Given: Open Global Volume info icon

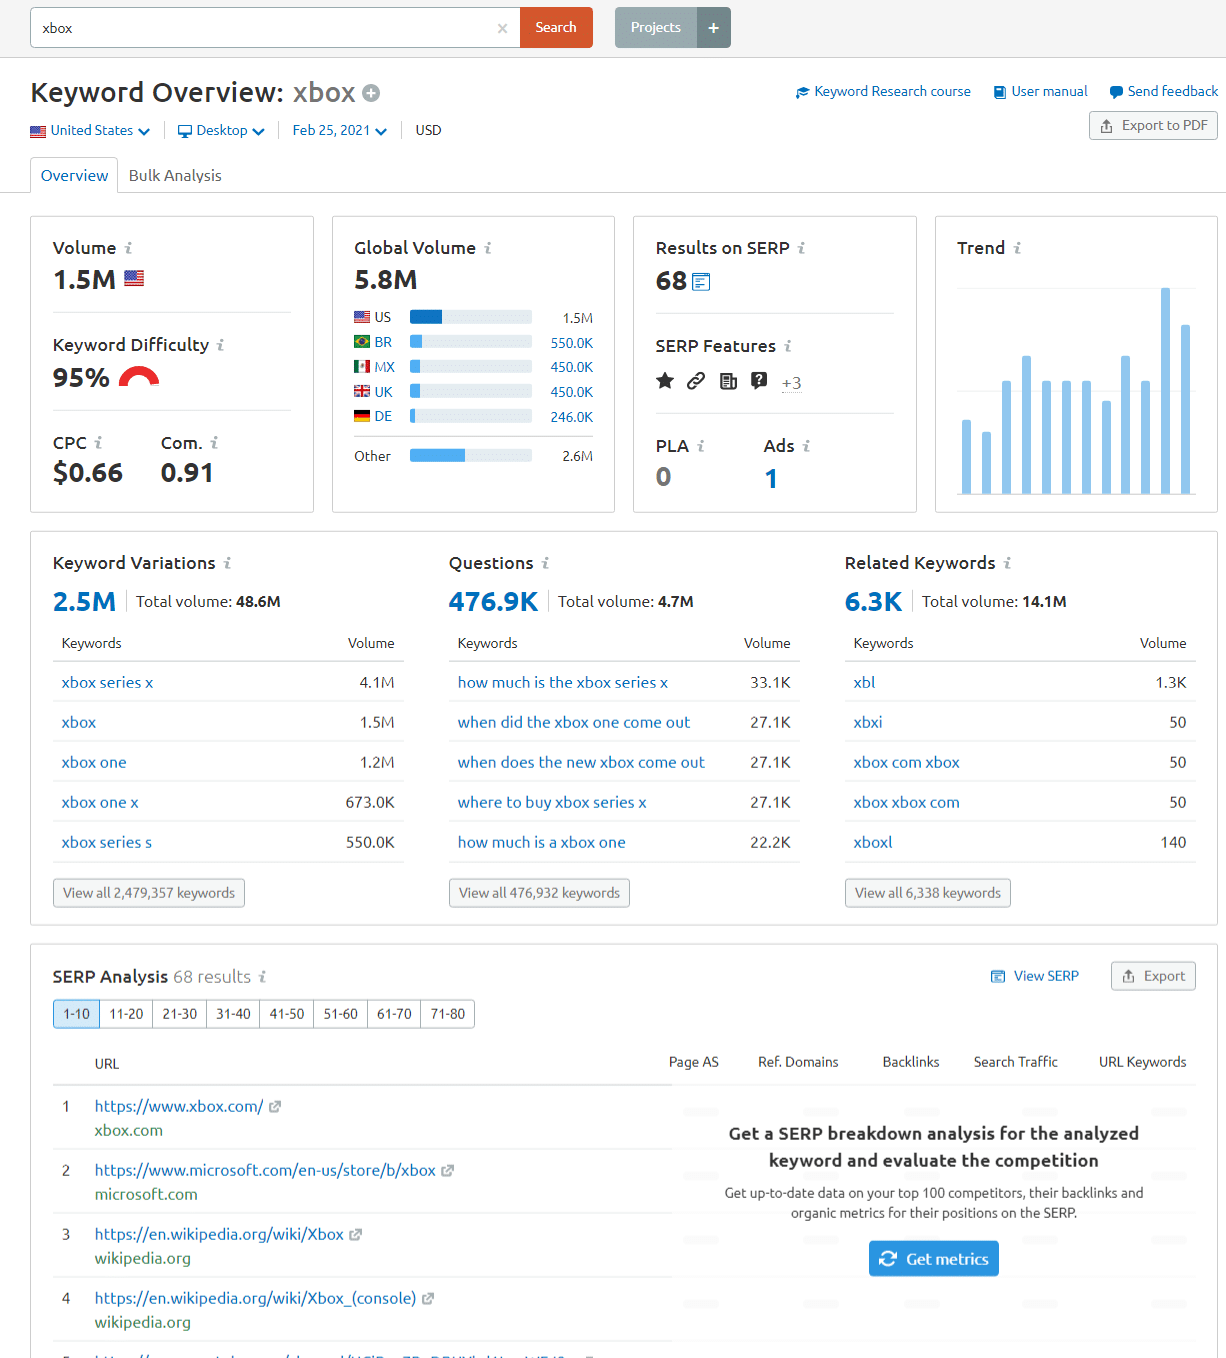Looking at the screenshot, I should (488, 248).
